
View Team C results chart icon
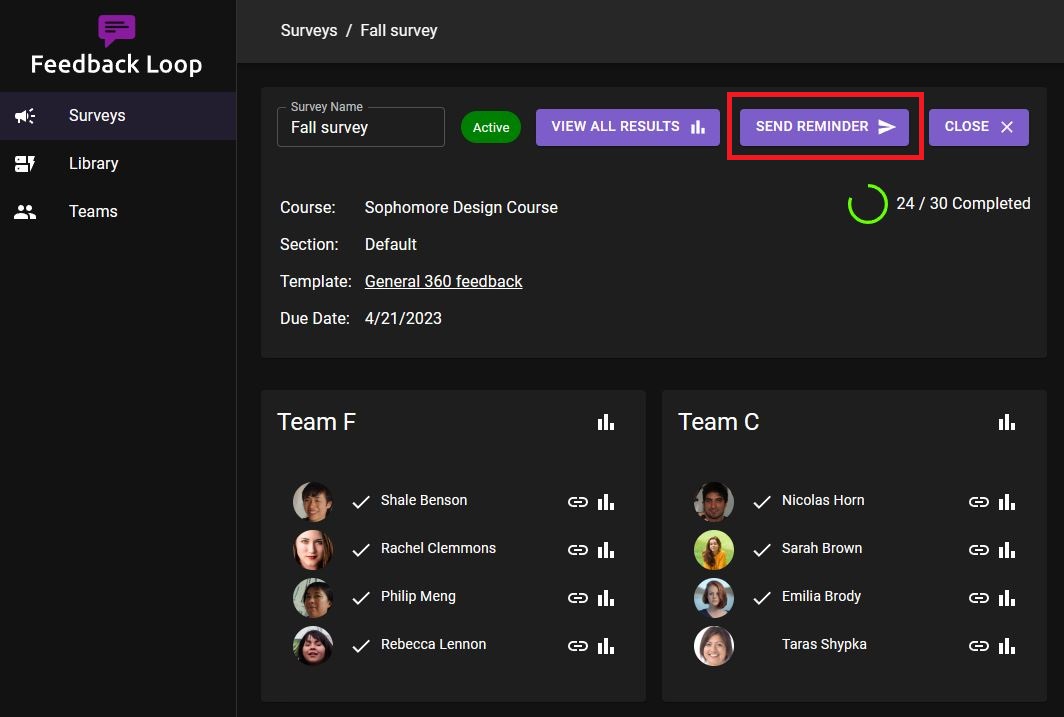(x=1007, y=423)
